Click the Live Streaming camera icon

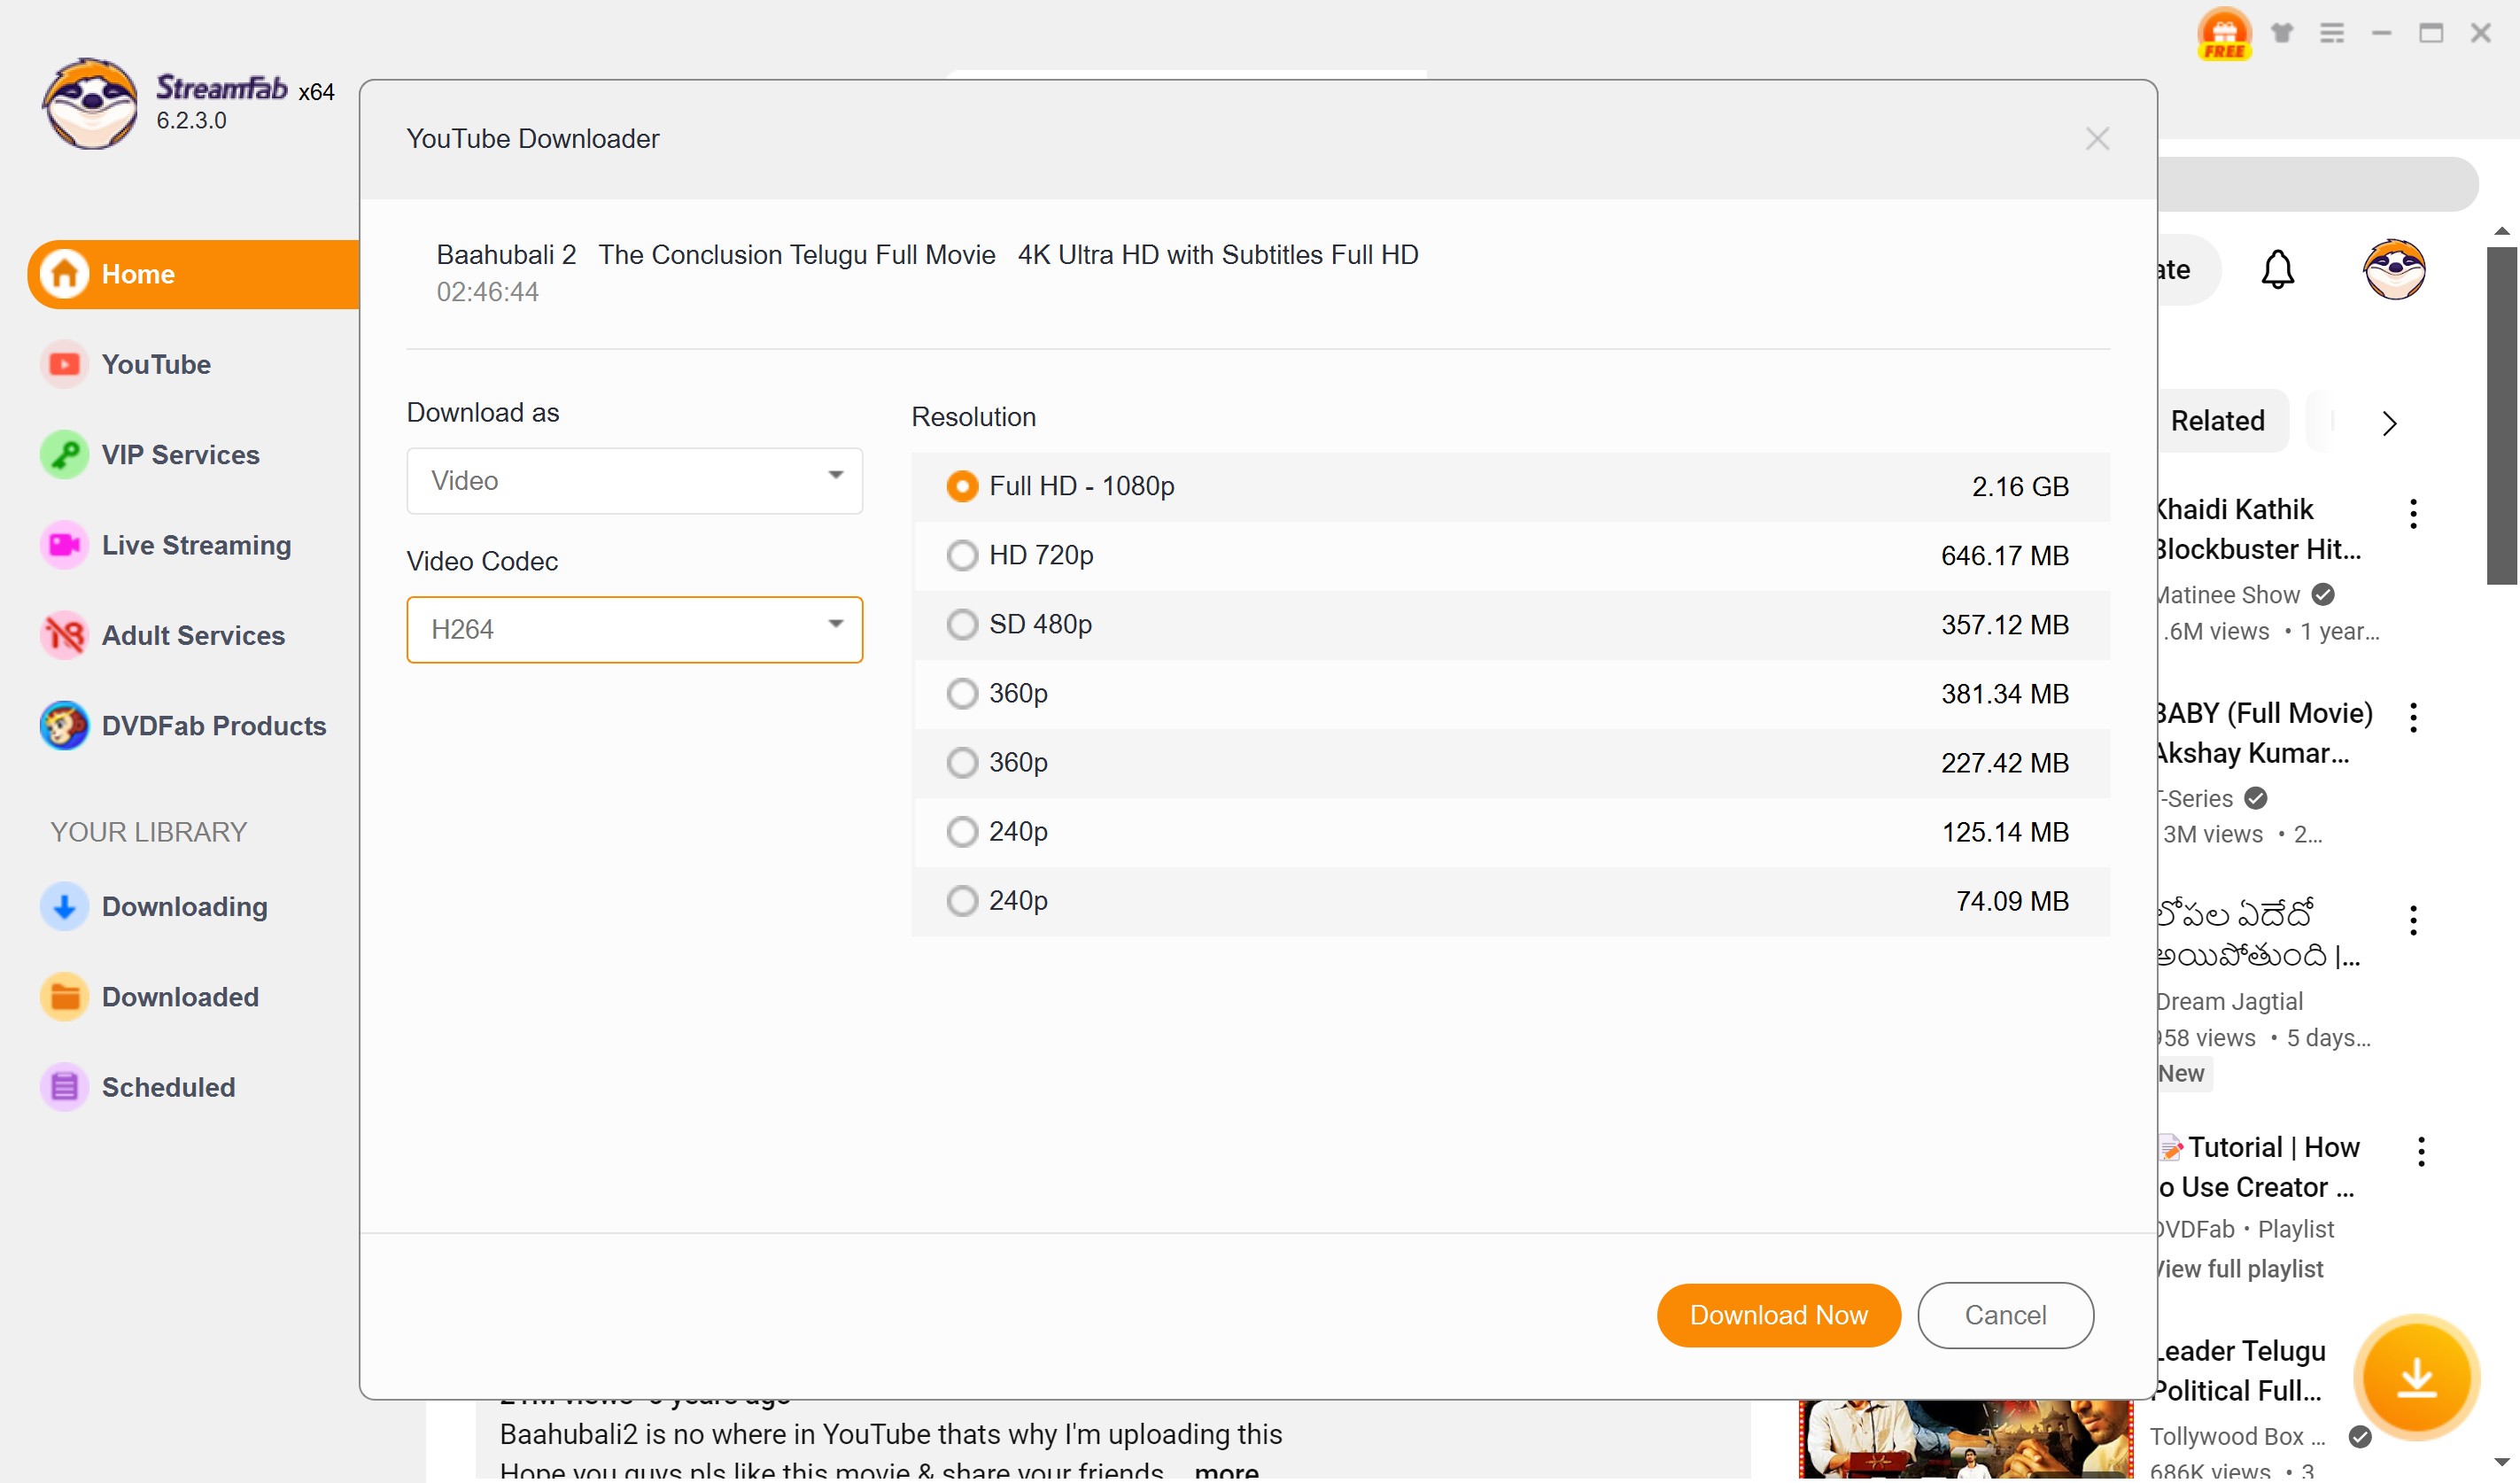65,545
